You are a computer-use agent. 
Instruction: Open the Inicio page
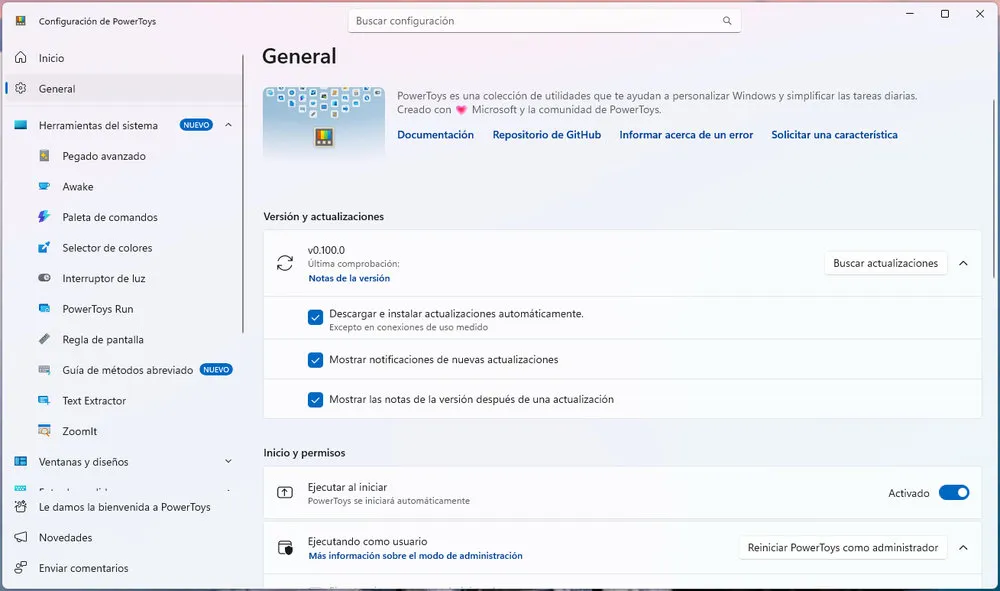coord(124,58)
